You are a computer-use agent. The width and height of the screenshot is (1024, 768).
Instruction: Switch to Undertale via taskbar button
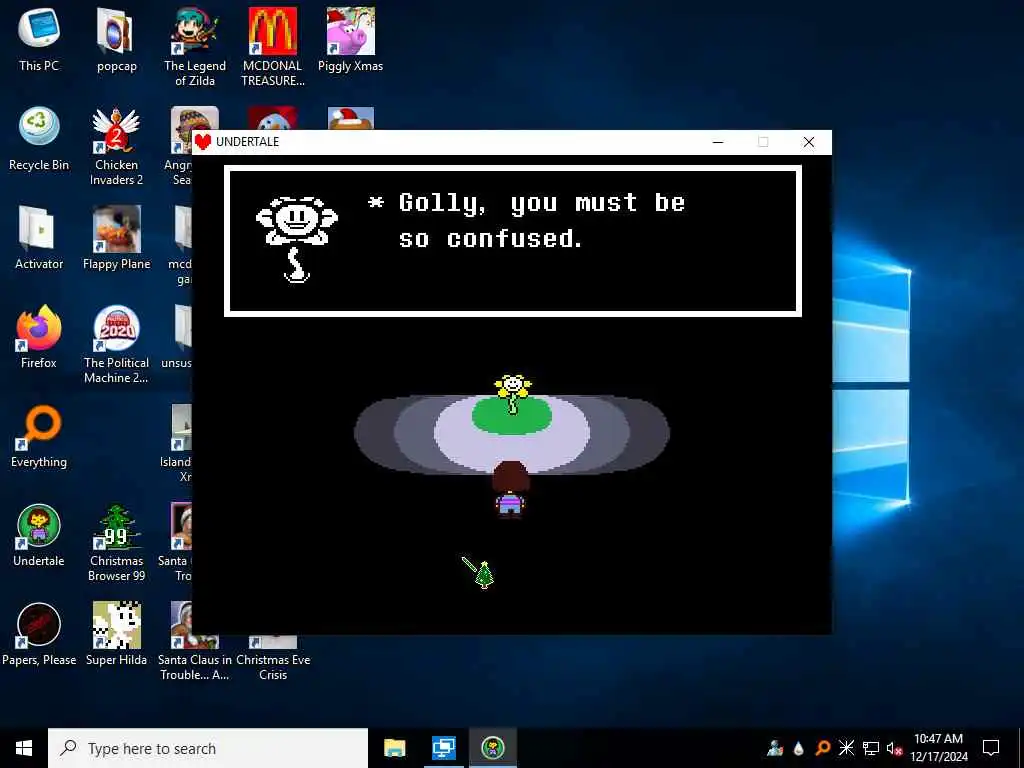pos(492,748)
